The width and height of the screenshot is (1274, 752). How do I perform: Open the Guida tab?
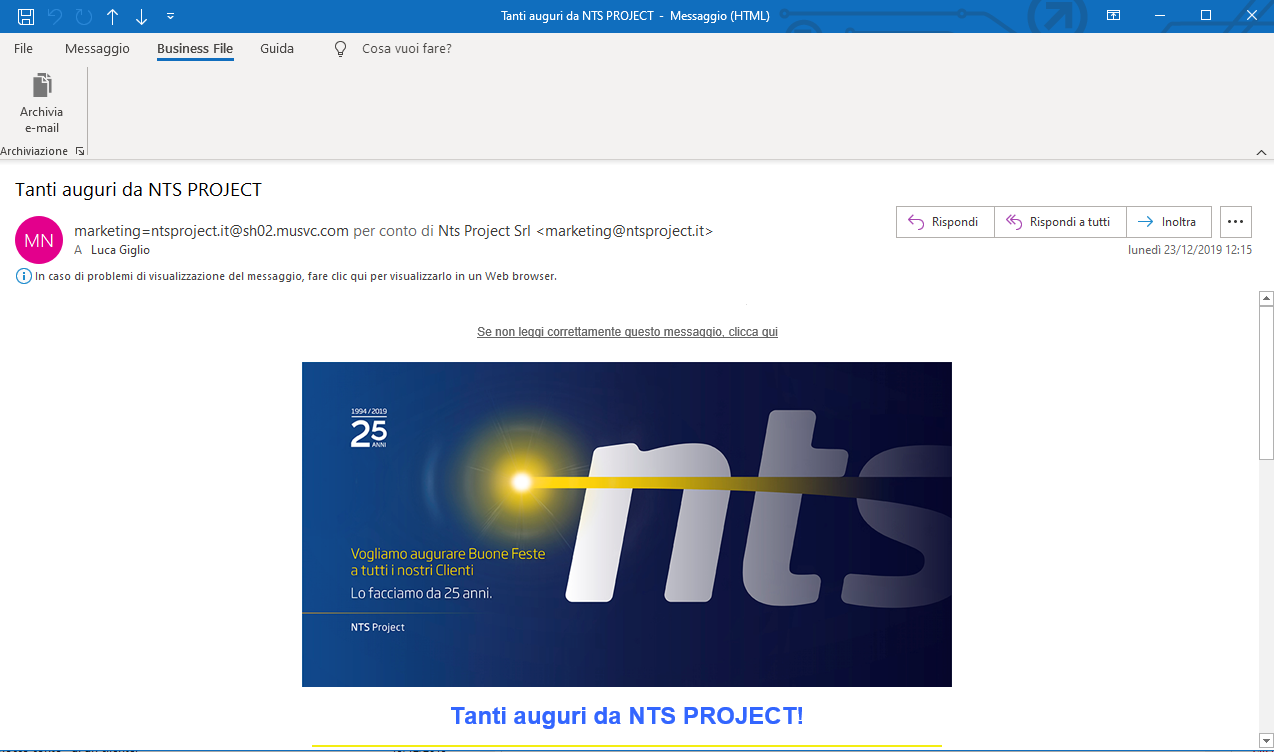pos(277,48)
